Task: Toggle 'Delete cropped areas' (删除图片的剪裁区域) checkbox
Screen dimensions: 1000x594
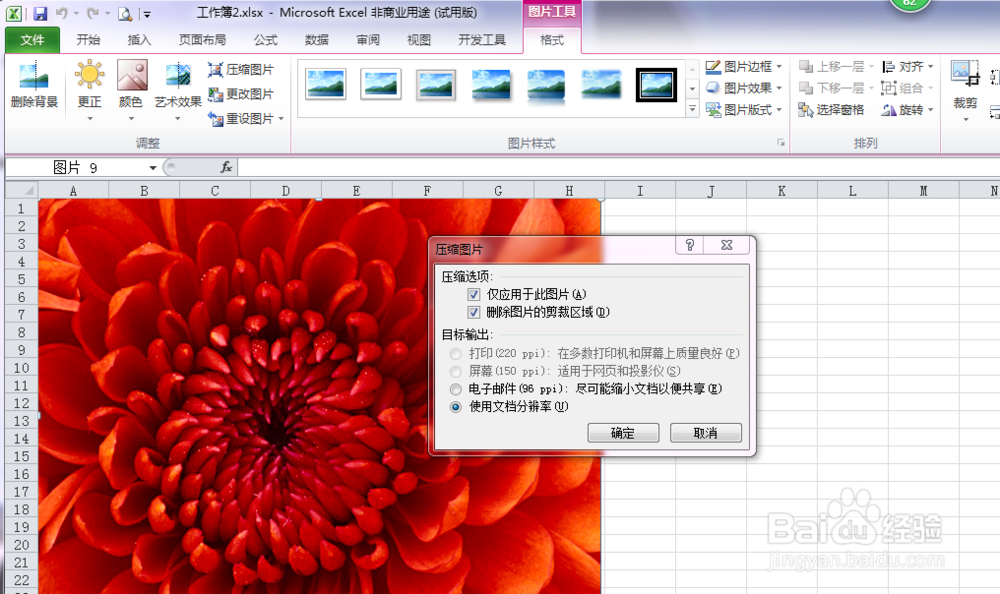Action: (x=473, y=312)
